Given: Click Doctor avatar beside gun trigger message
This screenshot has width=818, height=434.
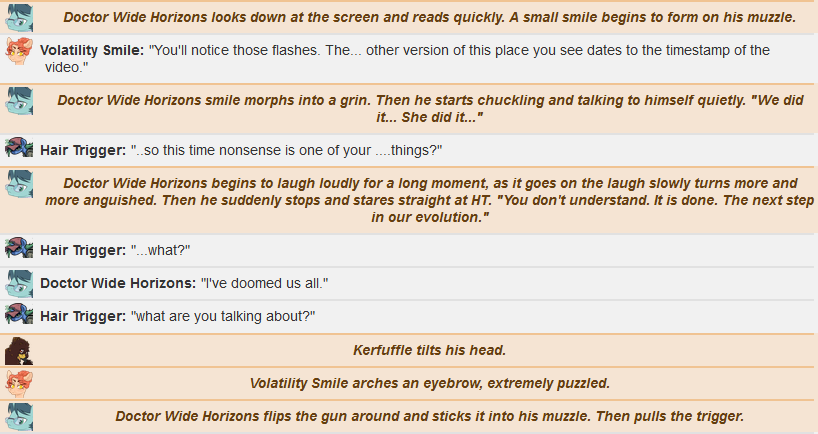Looking at the screenshot, I should (x=19, y=417).
